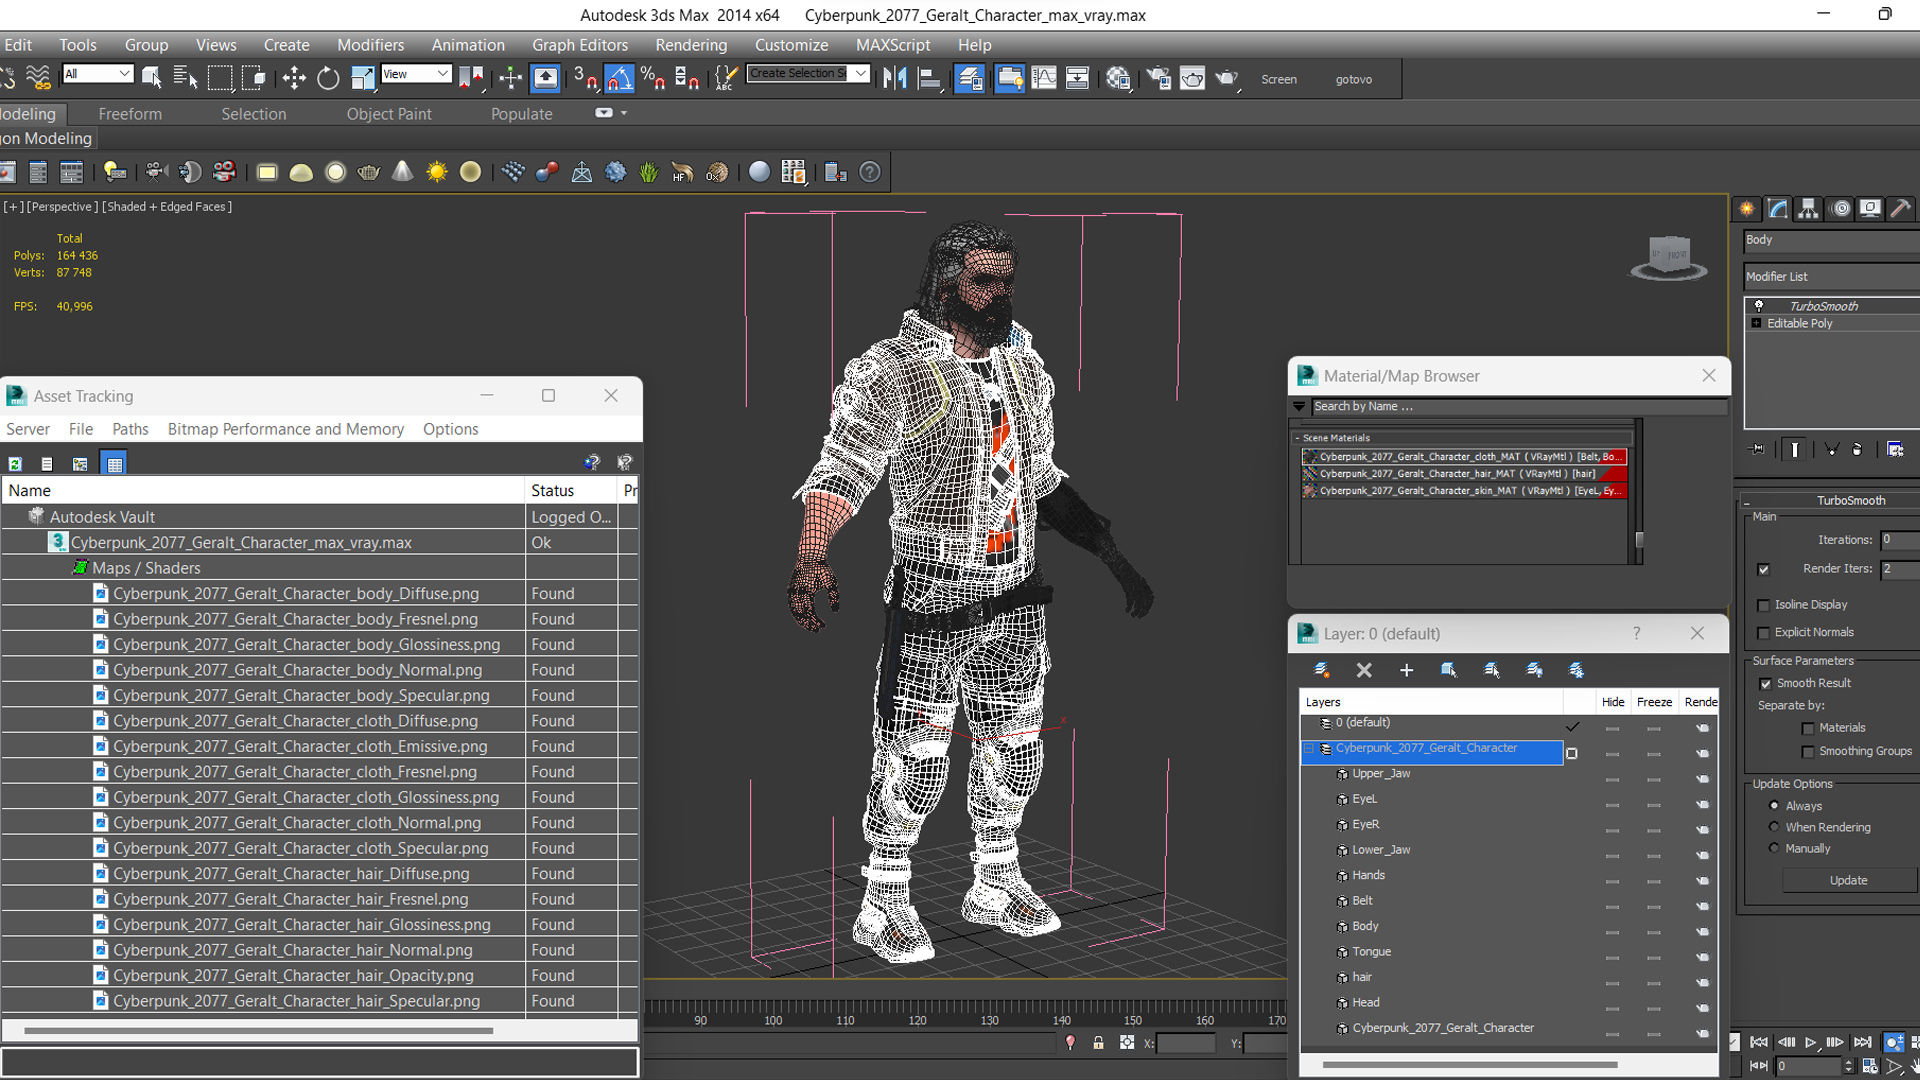Image resolution: width=1920 pixels, height=1080 pixels.
Task: Select the Rotate tool in main toolbar
Action: coord(328,78)
